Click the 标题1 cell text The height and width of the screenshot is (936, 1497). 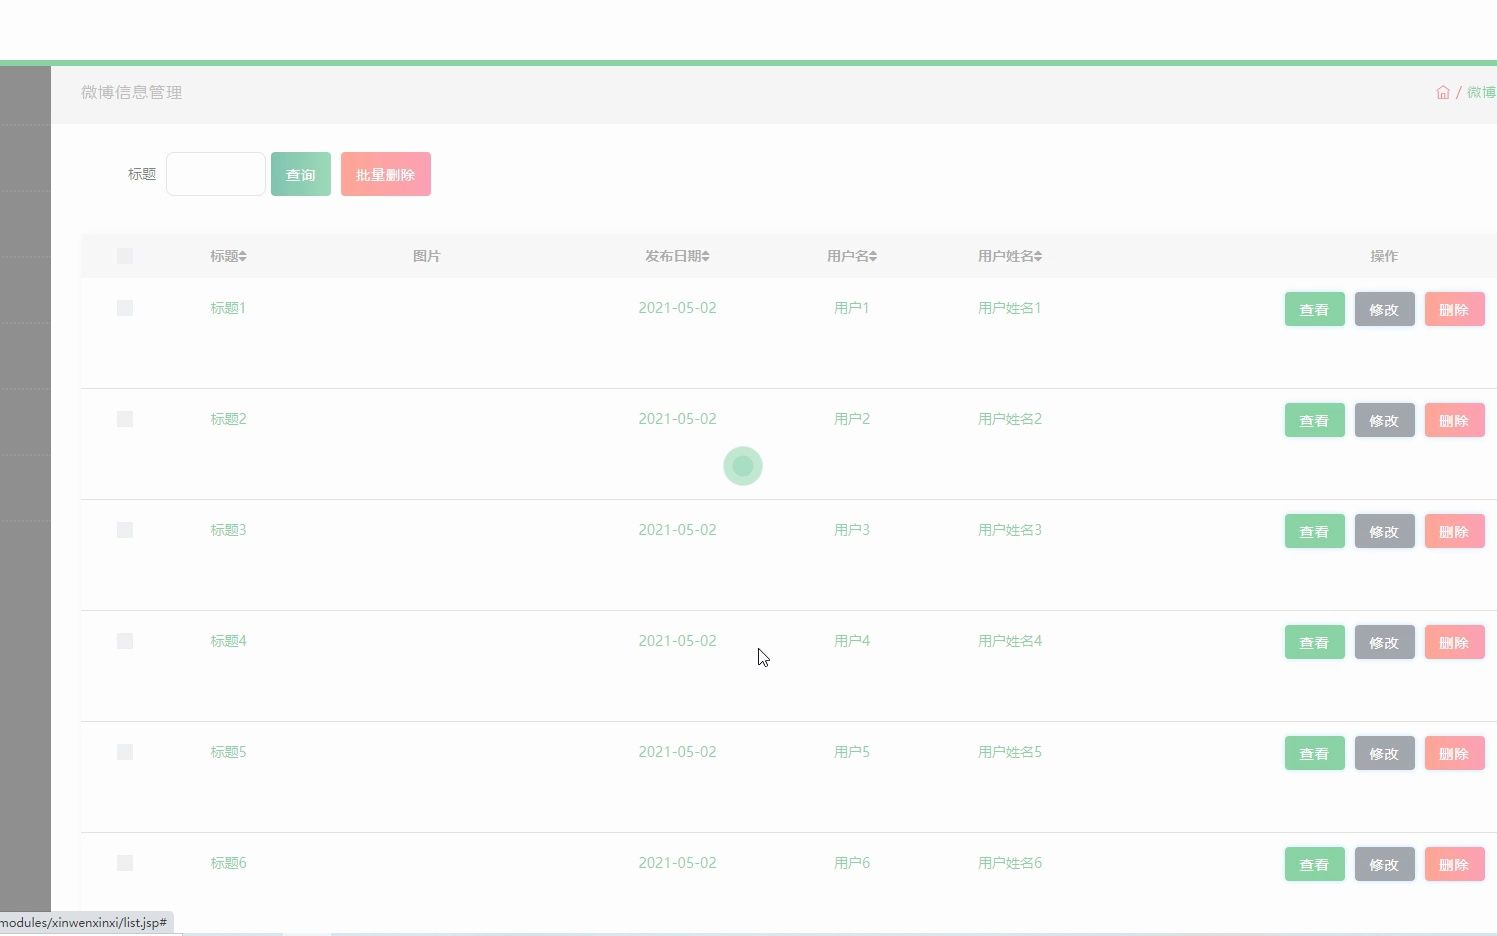pos(228,308)
